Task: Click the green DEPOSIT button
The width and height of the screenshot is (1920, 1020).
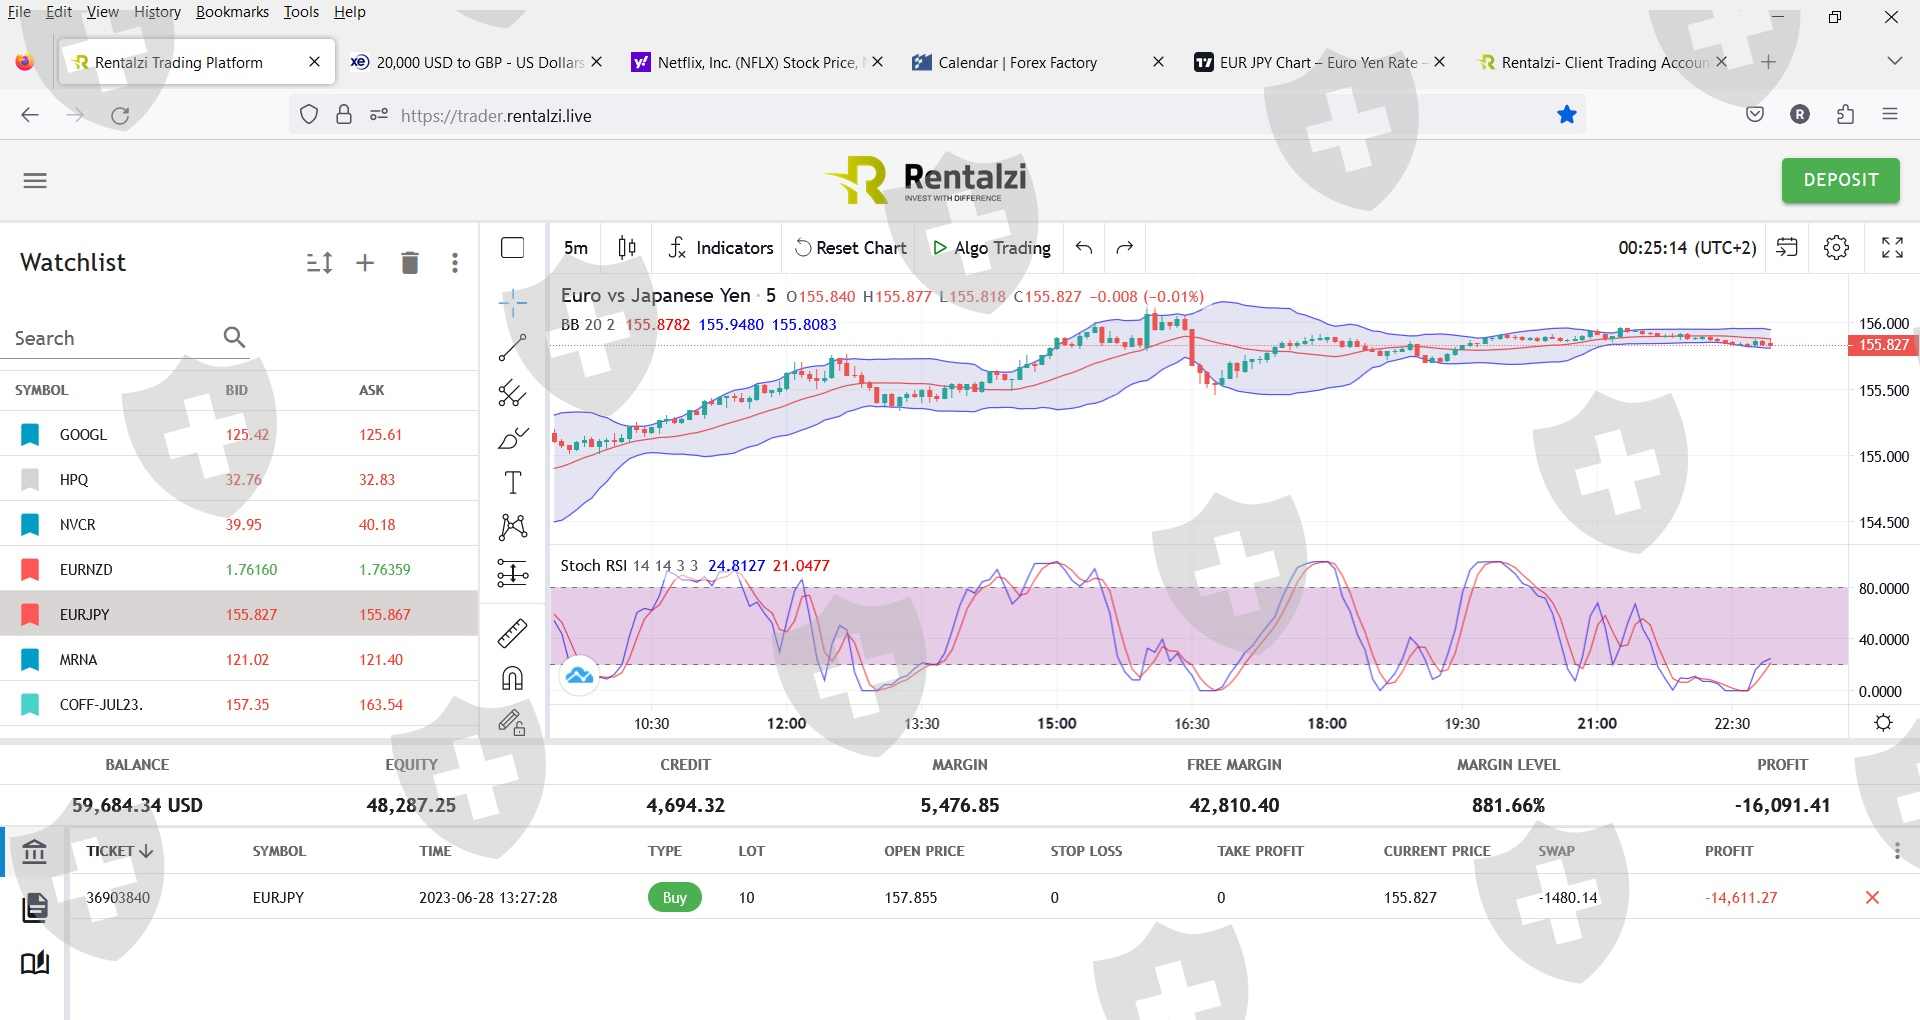Action: 1840,181
